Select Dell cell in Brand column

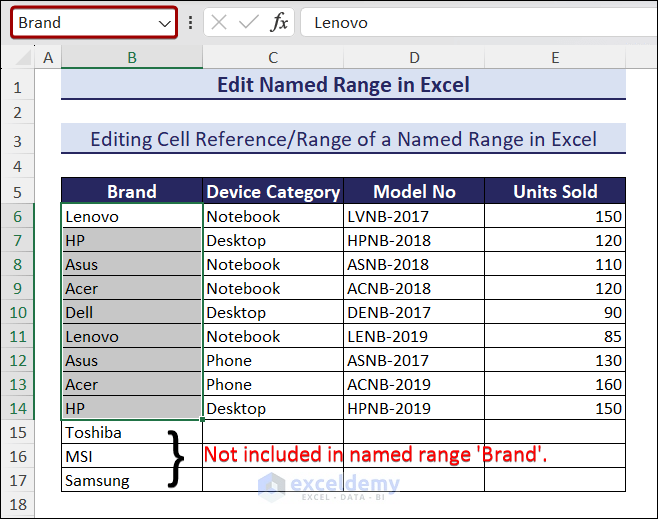(131, 312)
